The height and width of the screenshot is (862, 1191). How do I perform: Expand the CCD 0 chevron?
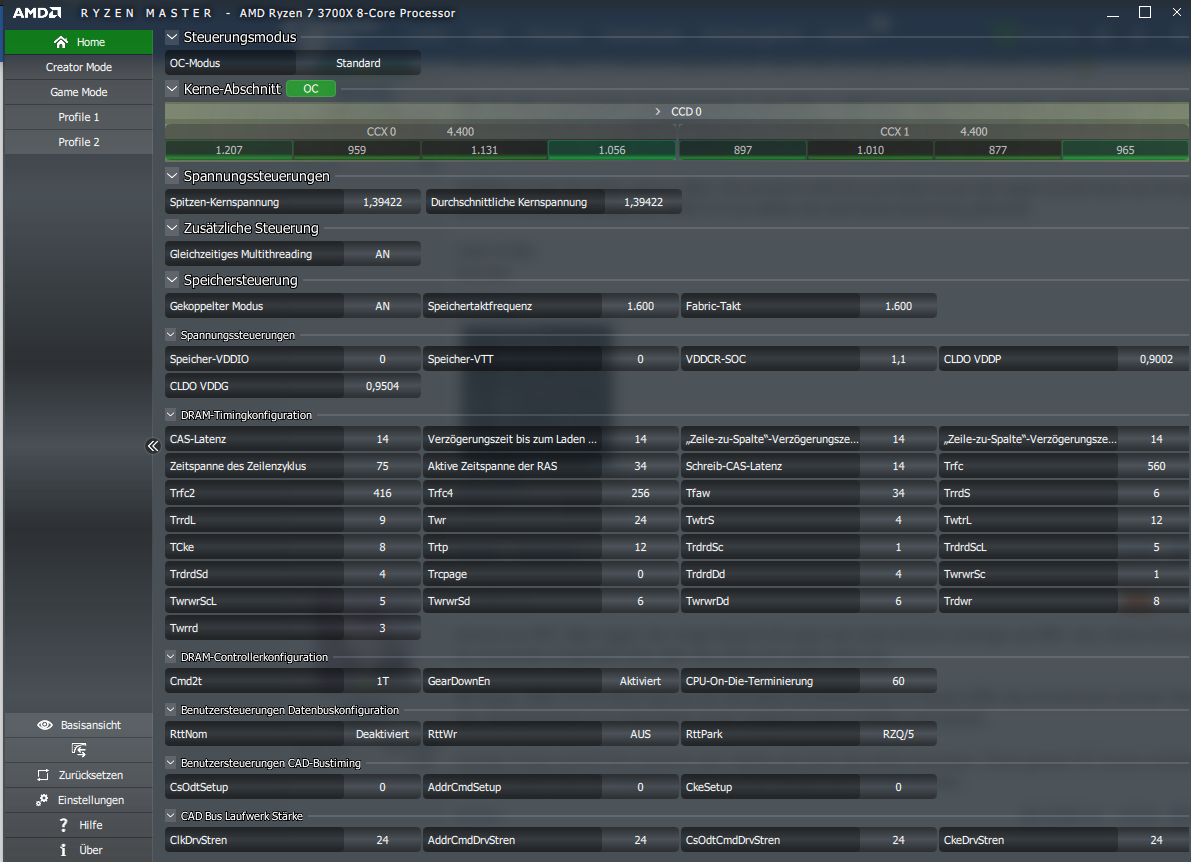[x=658, y=112]
